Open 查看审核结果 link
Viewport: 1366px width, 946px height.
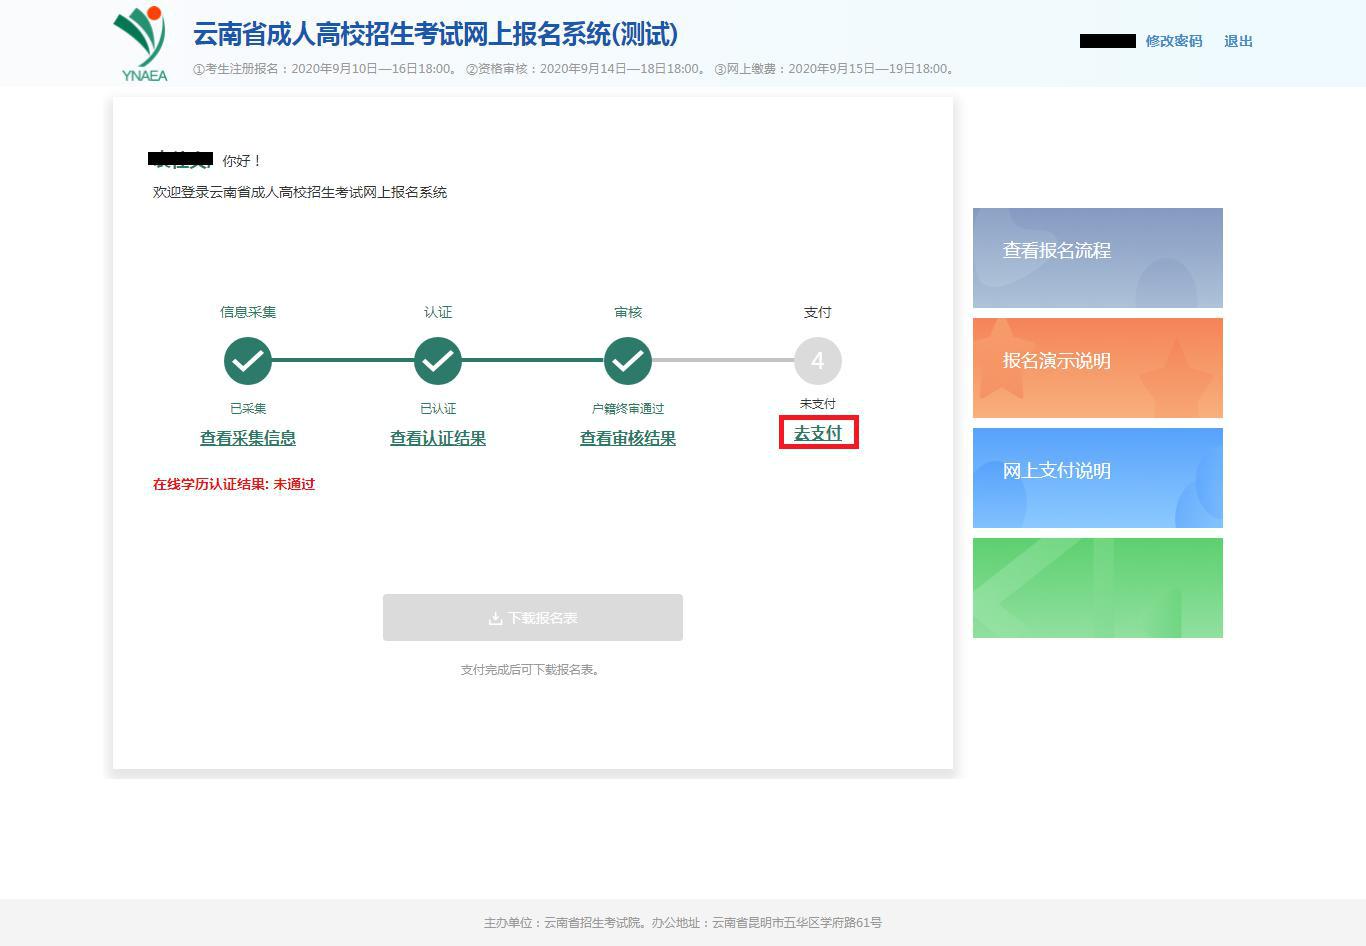[627, 438]
